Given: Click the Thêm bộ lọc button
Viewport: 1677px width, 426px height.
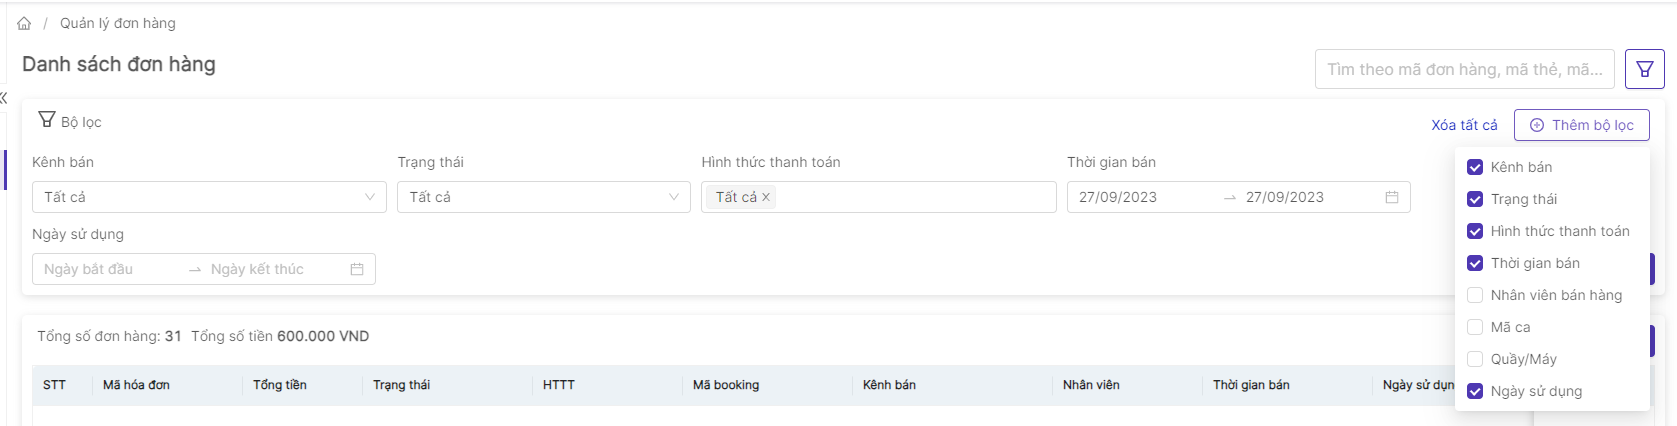Looking at the screenshot, I should tap(1581, 125).
